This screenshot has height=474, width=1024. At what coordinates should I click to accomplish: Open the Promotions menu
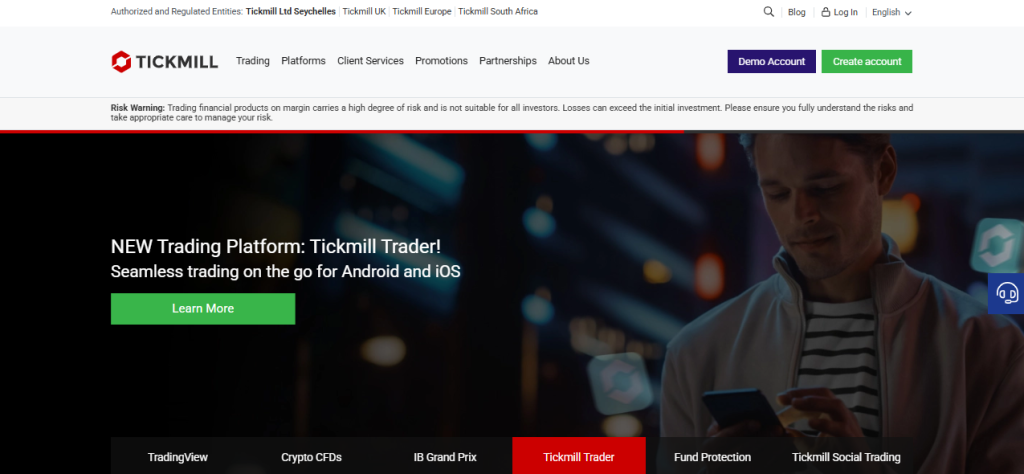point(441,61)
